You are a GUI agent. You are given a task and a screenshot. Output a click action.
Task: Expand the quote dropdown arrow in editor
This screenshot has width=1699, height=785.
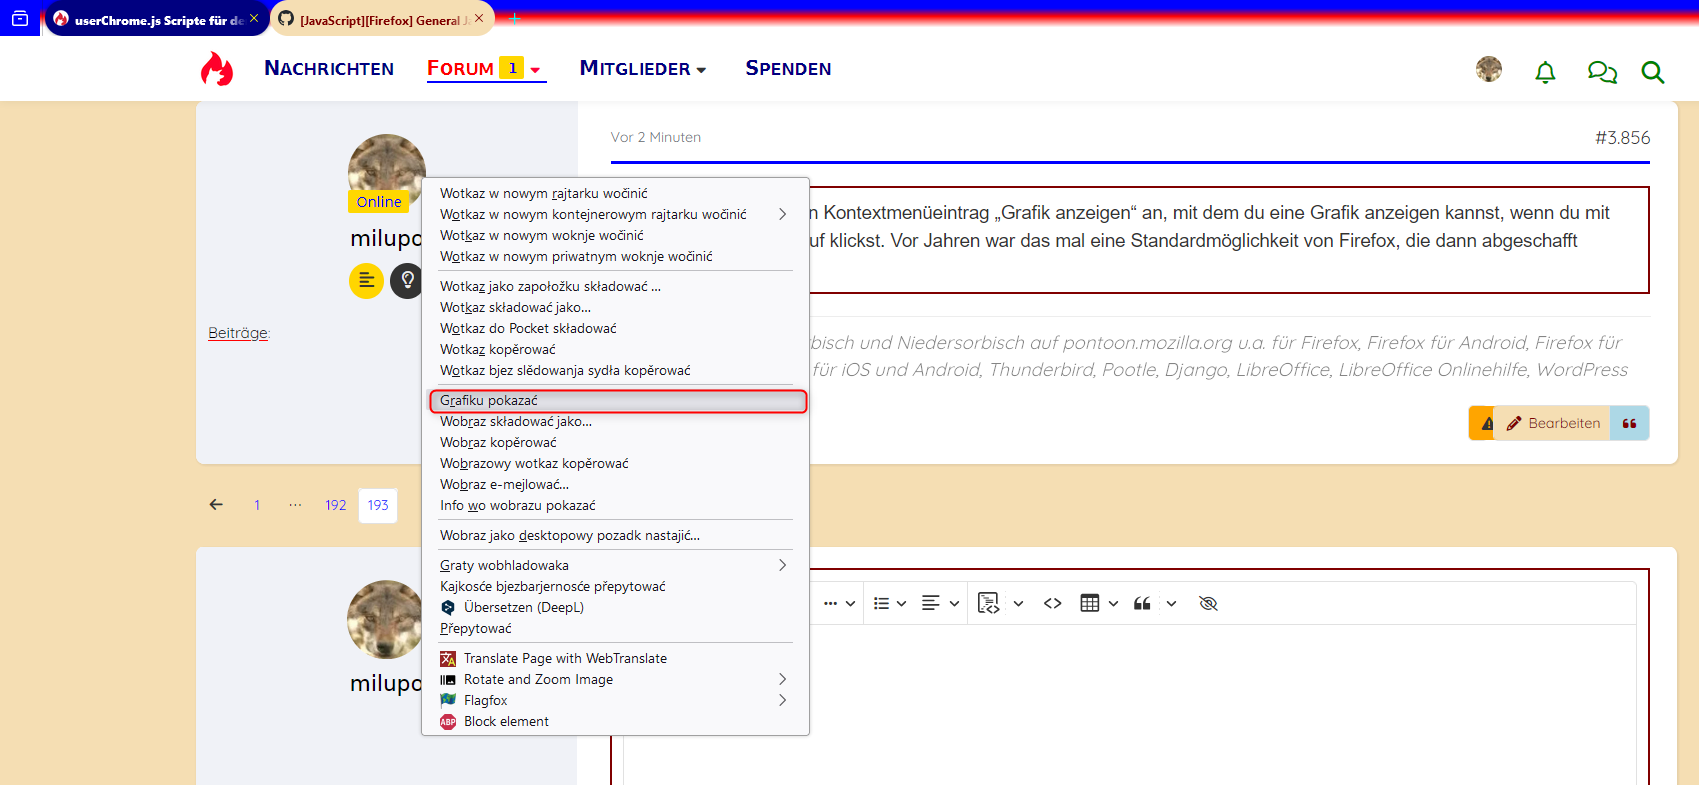coord(1171,603)
